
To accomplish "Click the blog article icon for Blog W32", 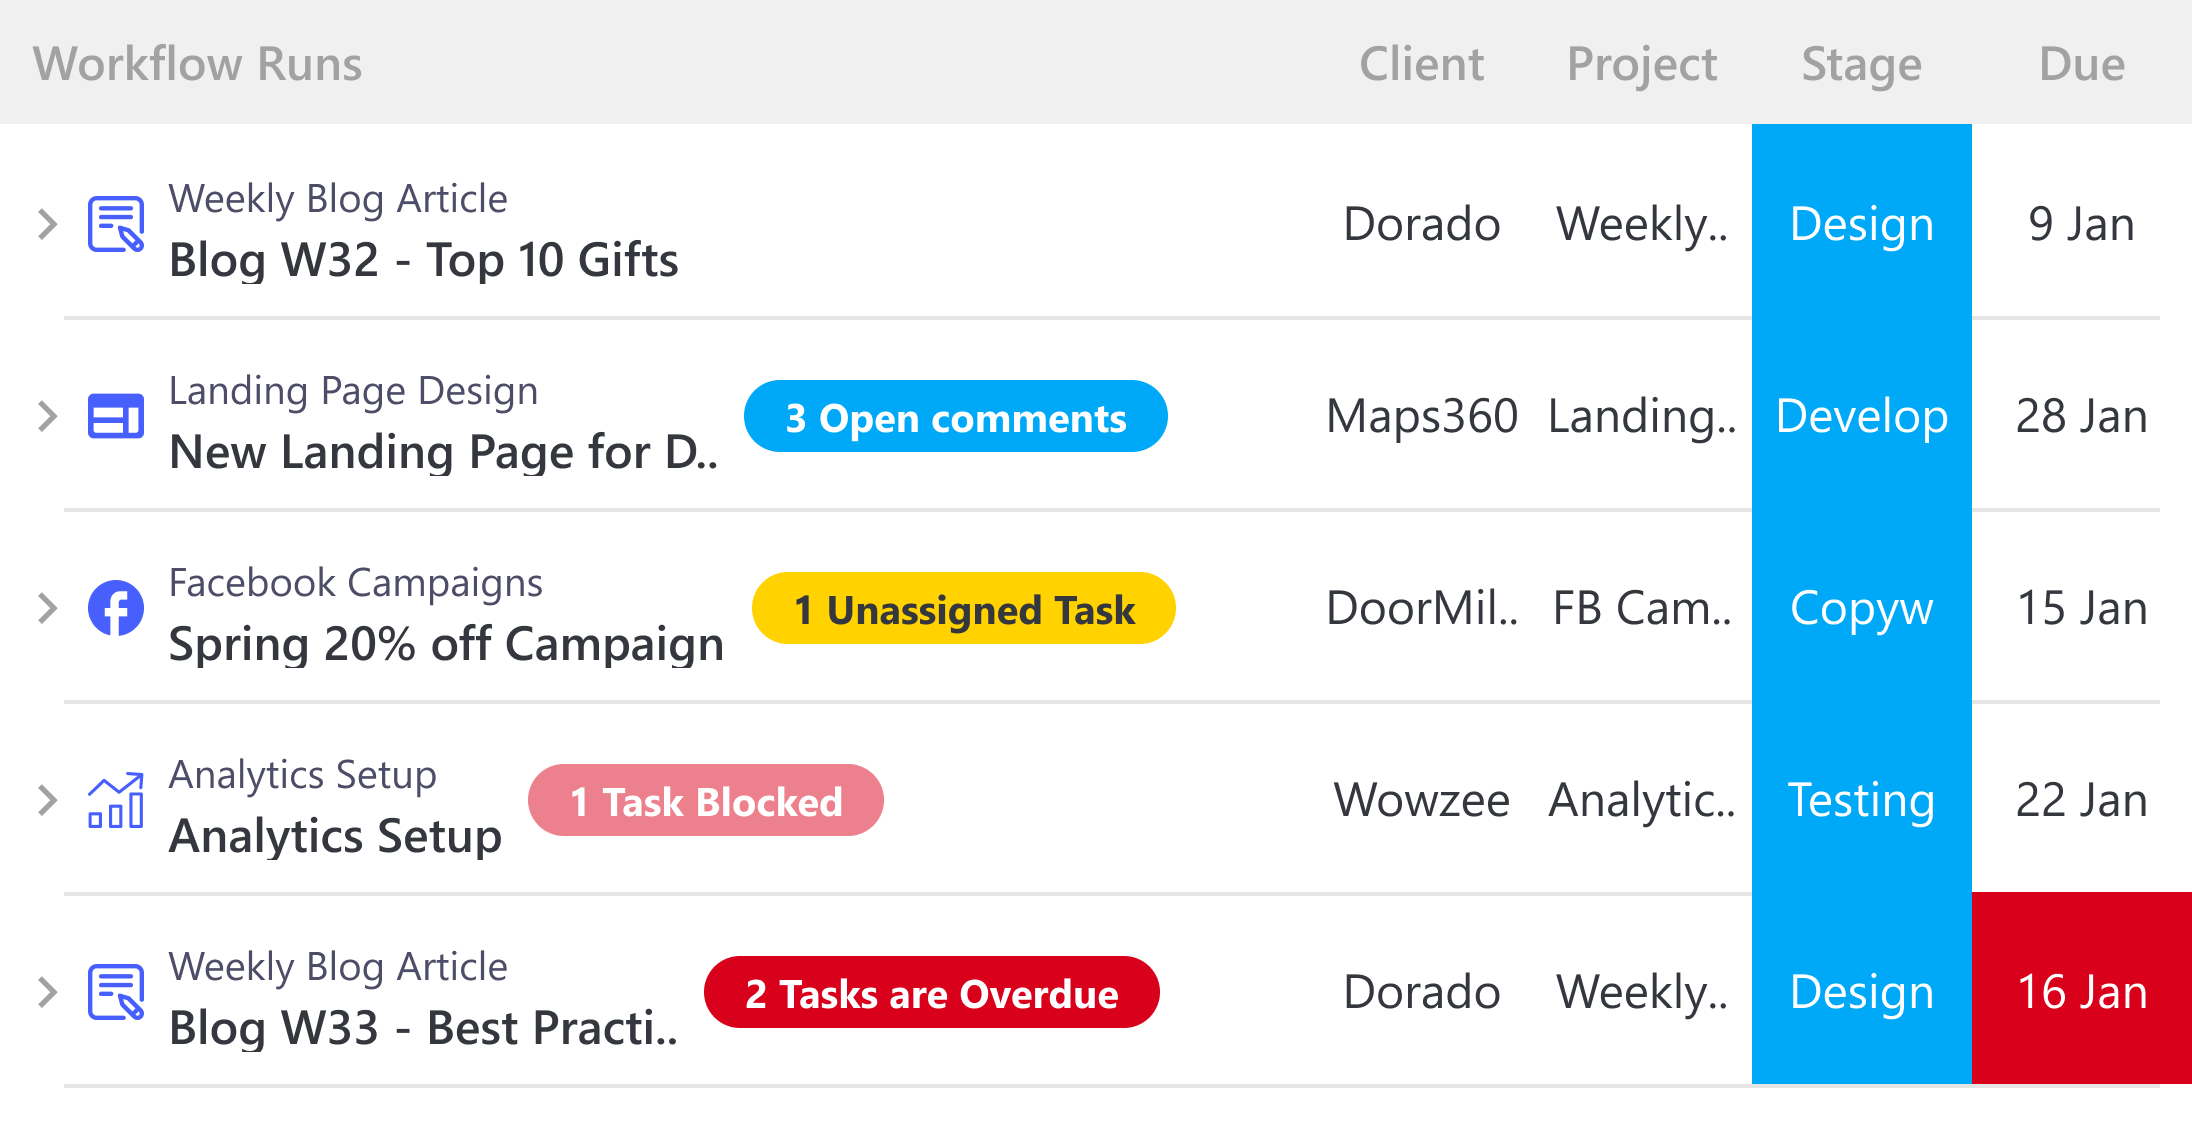I will point(116,224).
